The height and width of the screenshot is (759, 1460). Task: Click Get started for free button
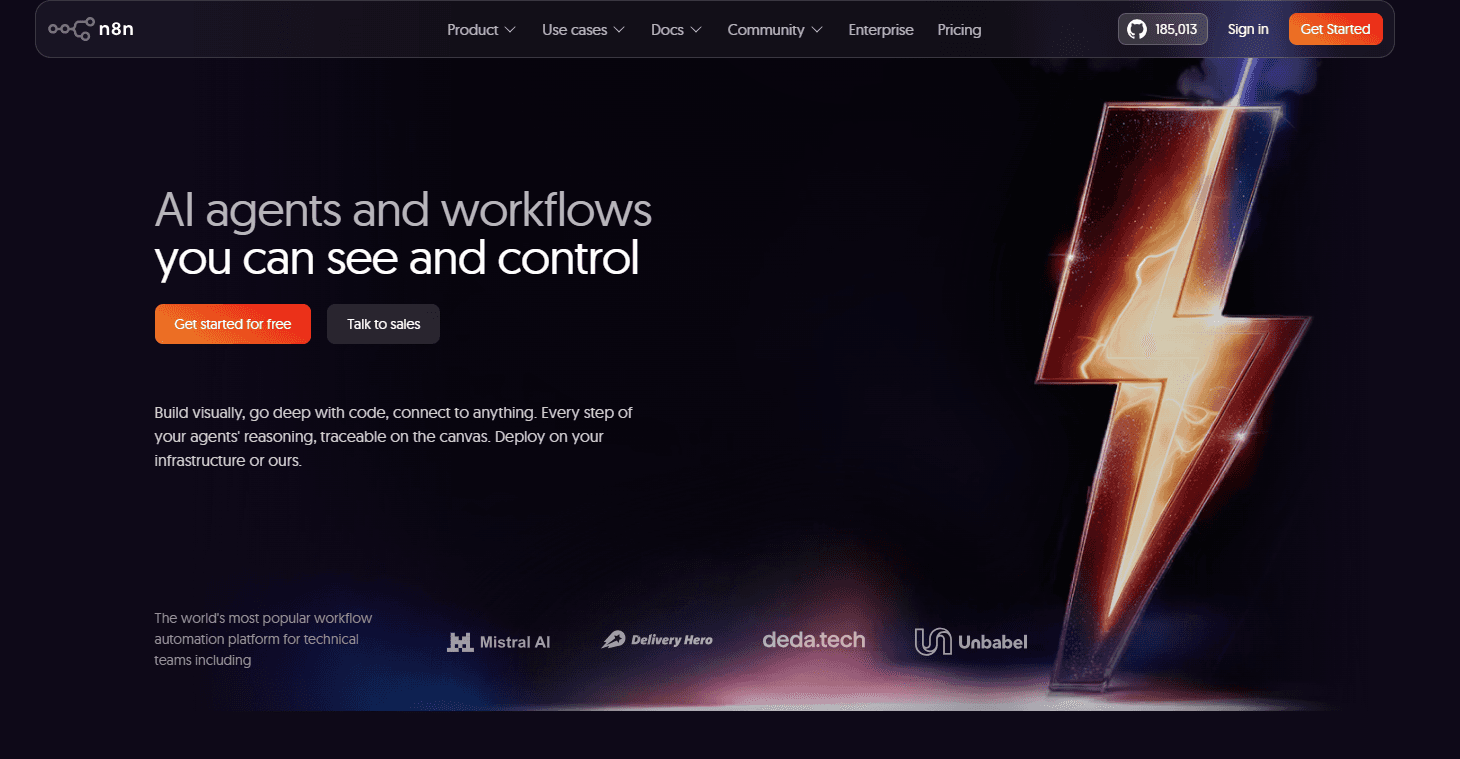point(233,324)
